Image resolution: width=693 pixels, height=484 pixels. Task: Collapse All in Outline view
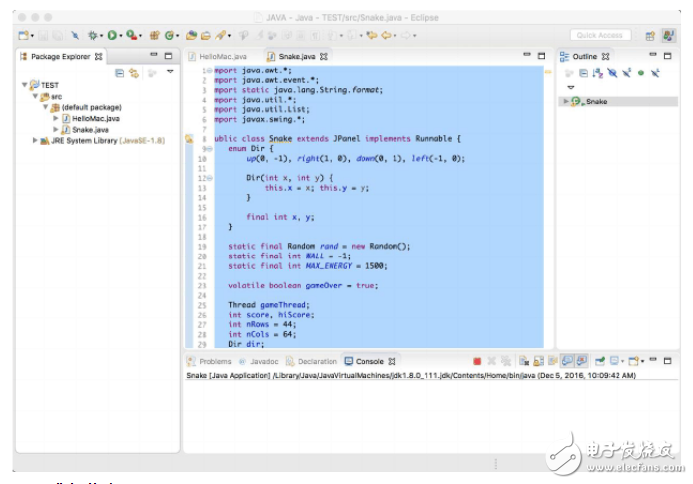pos(583,73)
